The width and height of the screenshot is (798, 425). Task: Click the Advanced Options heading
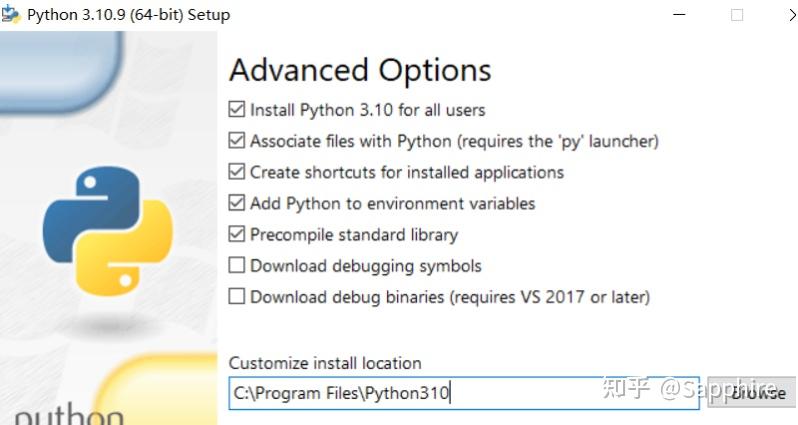point(360,70)
